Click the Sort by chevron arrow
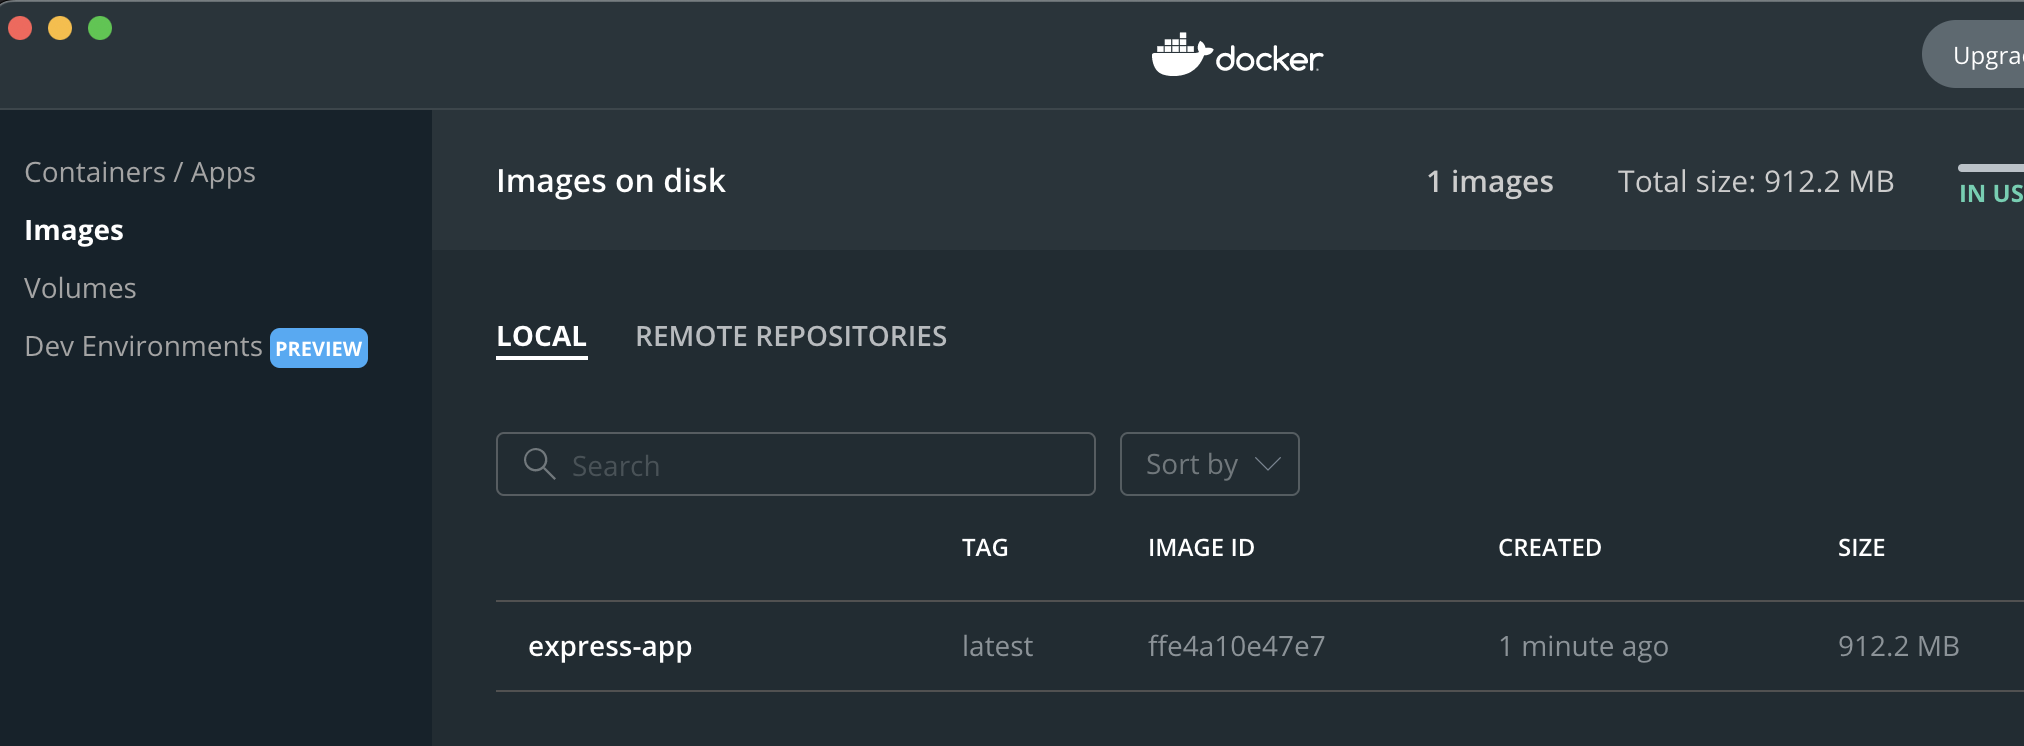The width and height of the screenshot is (2024, 746). [x=1267, y=464]
